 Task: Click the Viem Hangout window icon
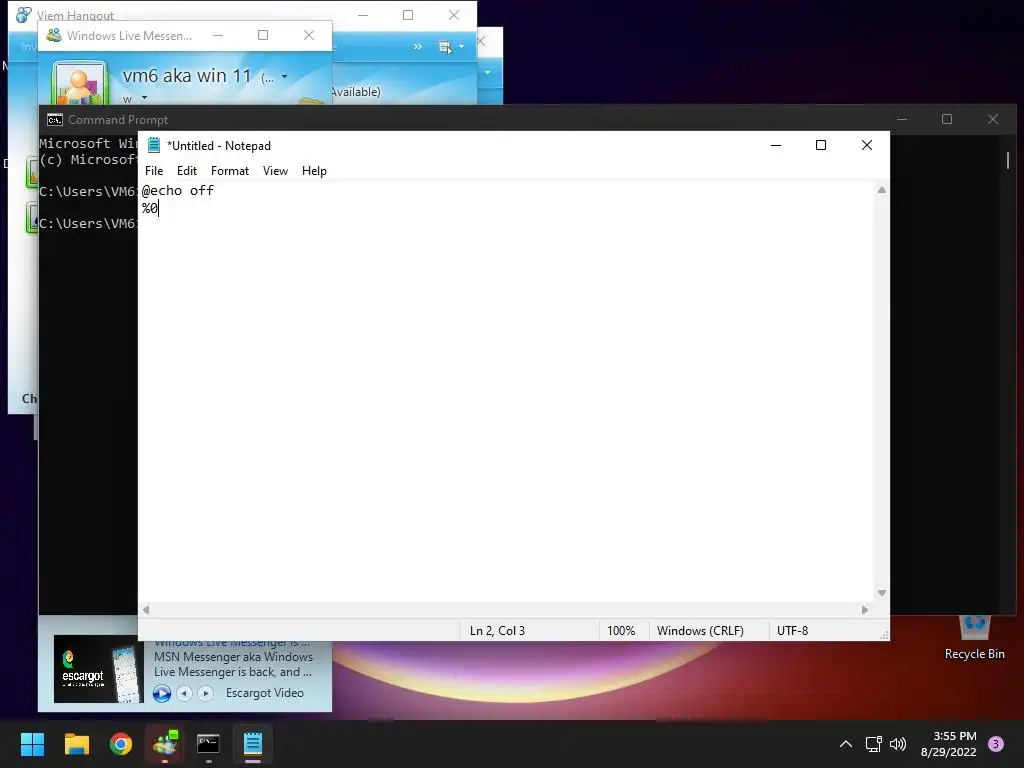pos(24,14)
